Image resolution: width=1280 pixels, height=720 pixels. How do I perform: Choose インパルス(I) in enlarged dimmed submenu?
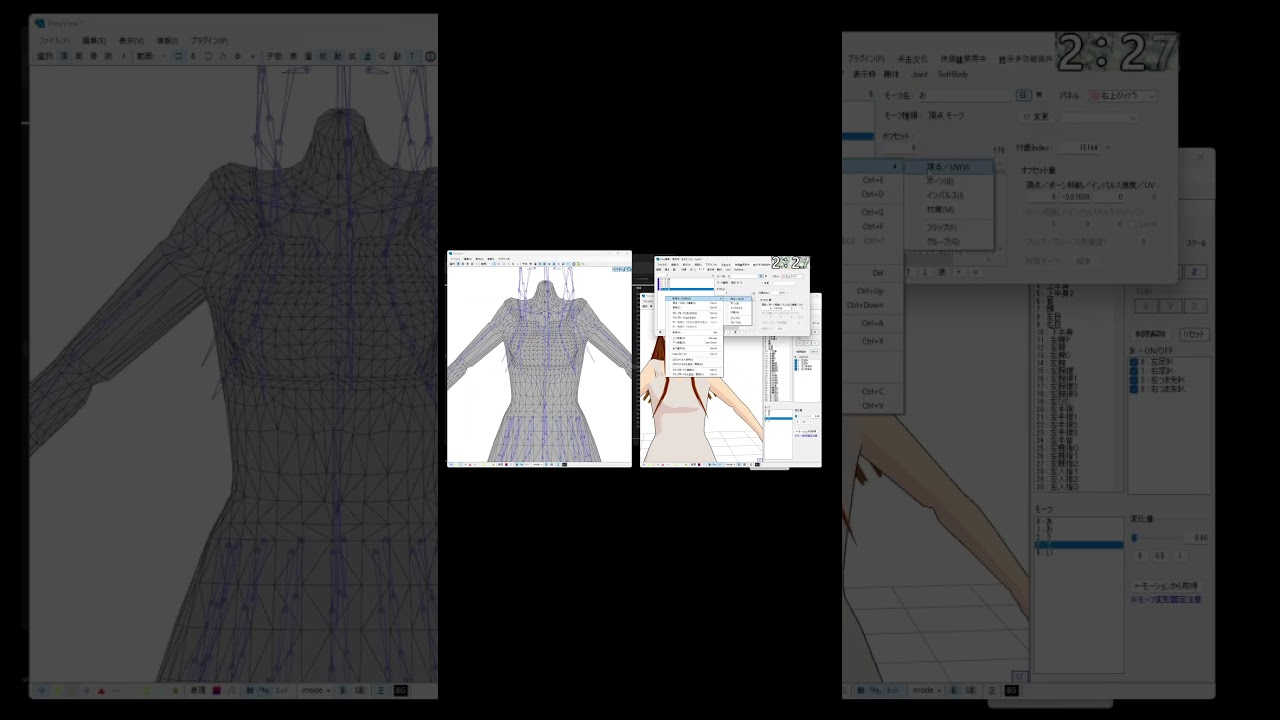[945, 196]
